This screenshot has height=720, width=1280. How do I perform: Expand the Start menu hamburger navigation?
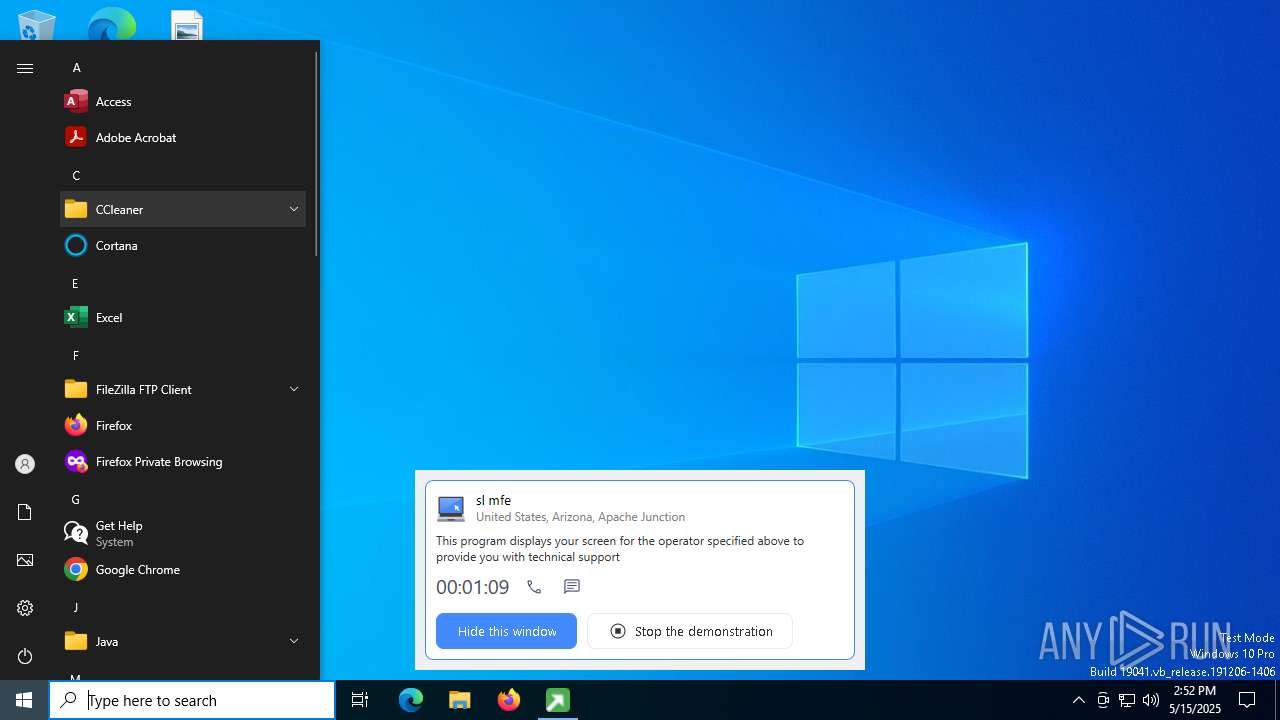[25, 68]
